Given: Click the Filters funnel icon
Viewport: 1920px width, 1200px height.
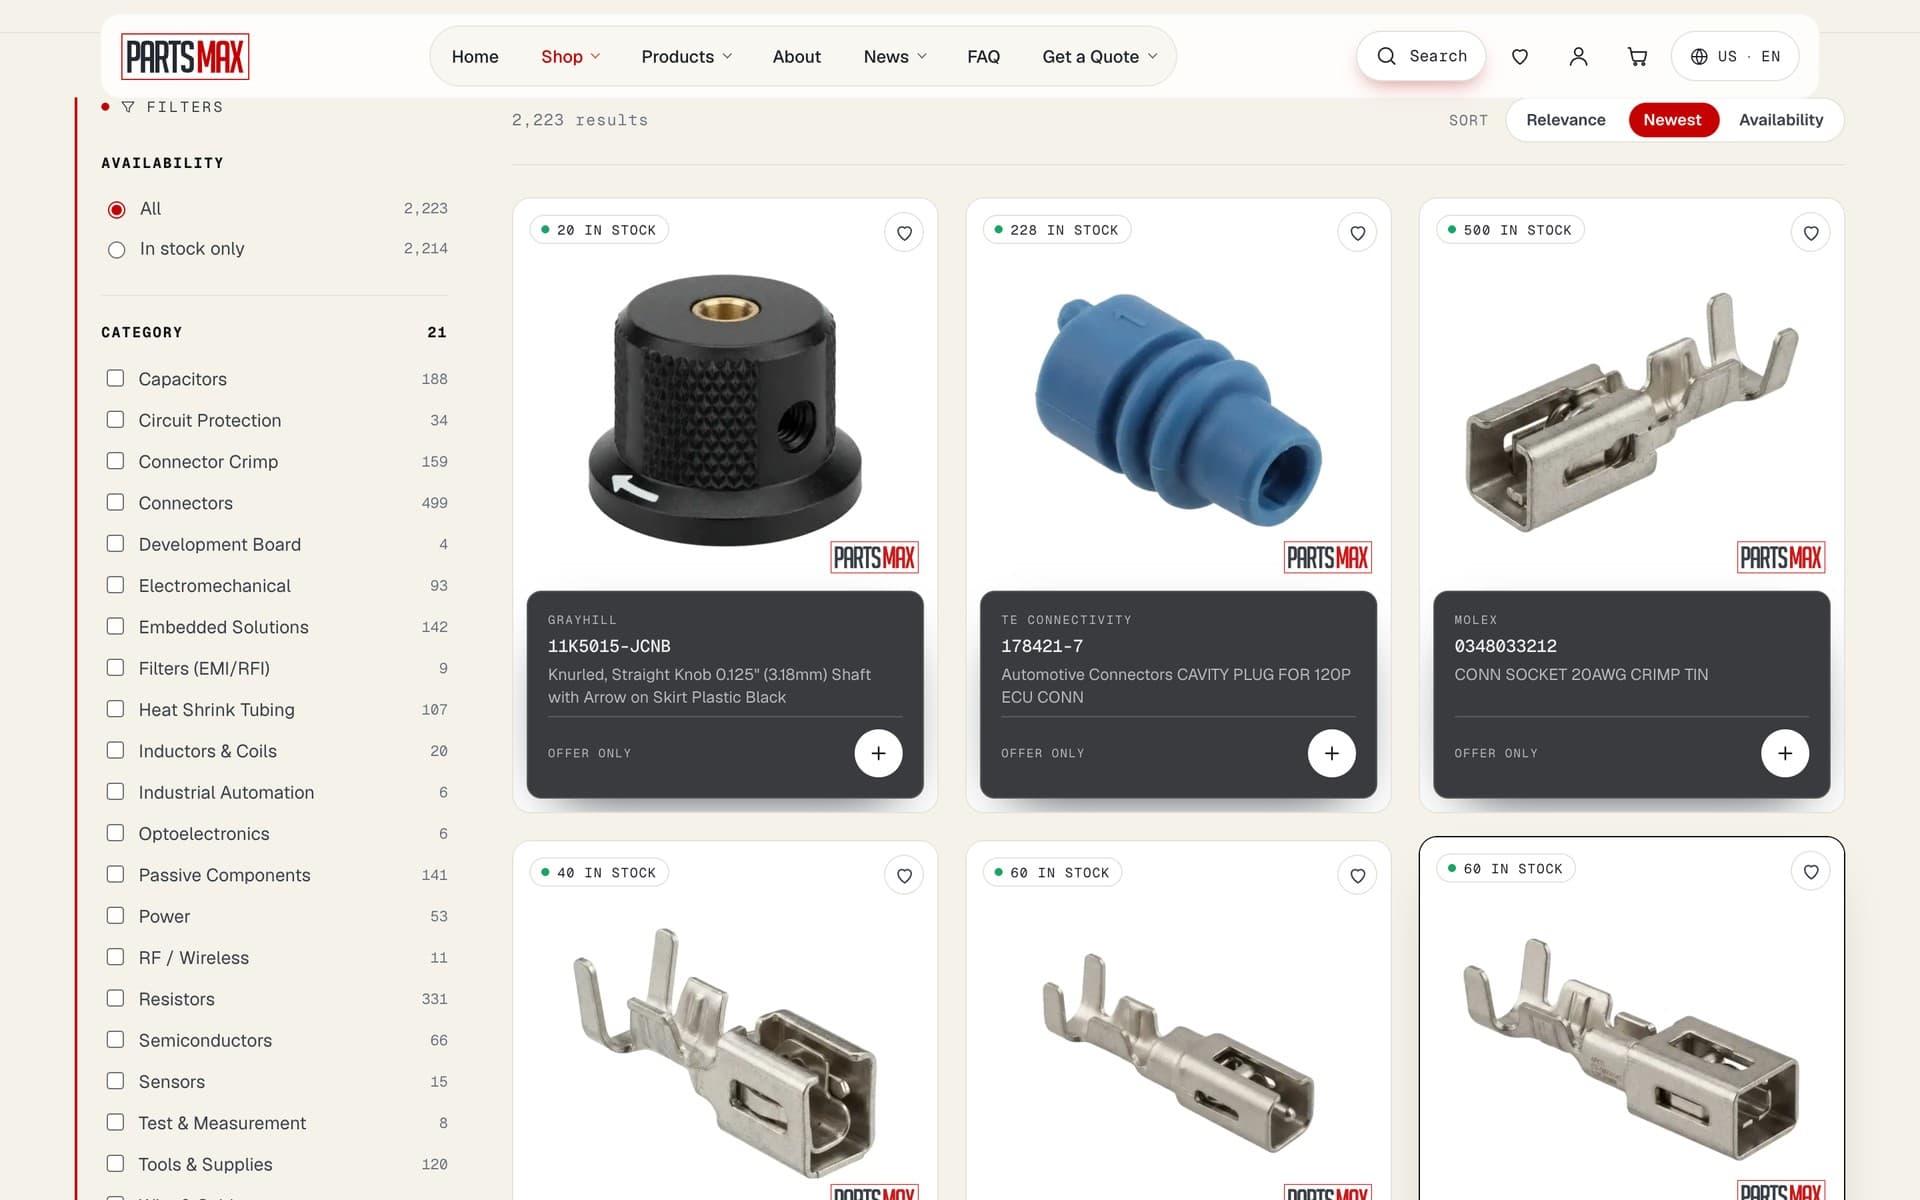Looking at the screenshot, I should (x=128, y=107).
